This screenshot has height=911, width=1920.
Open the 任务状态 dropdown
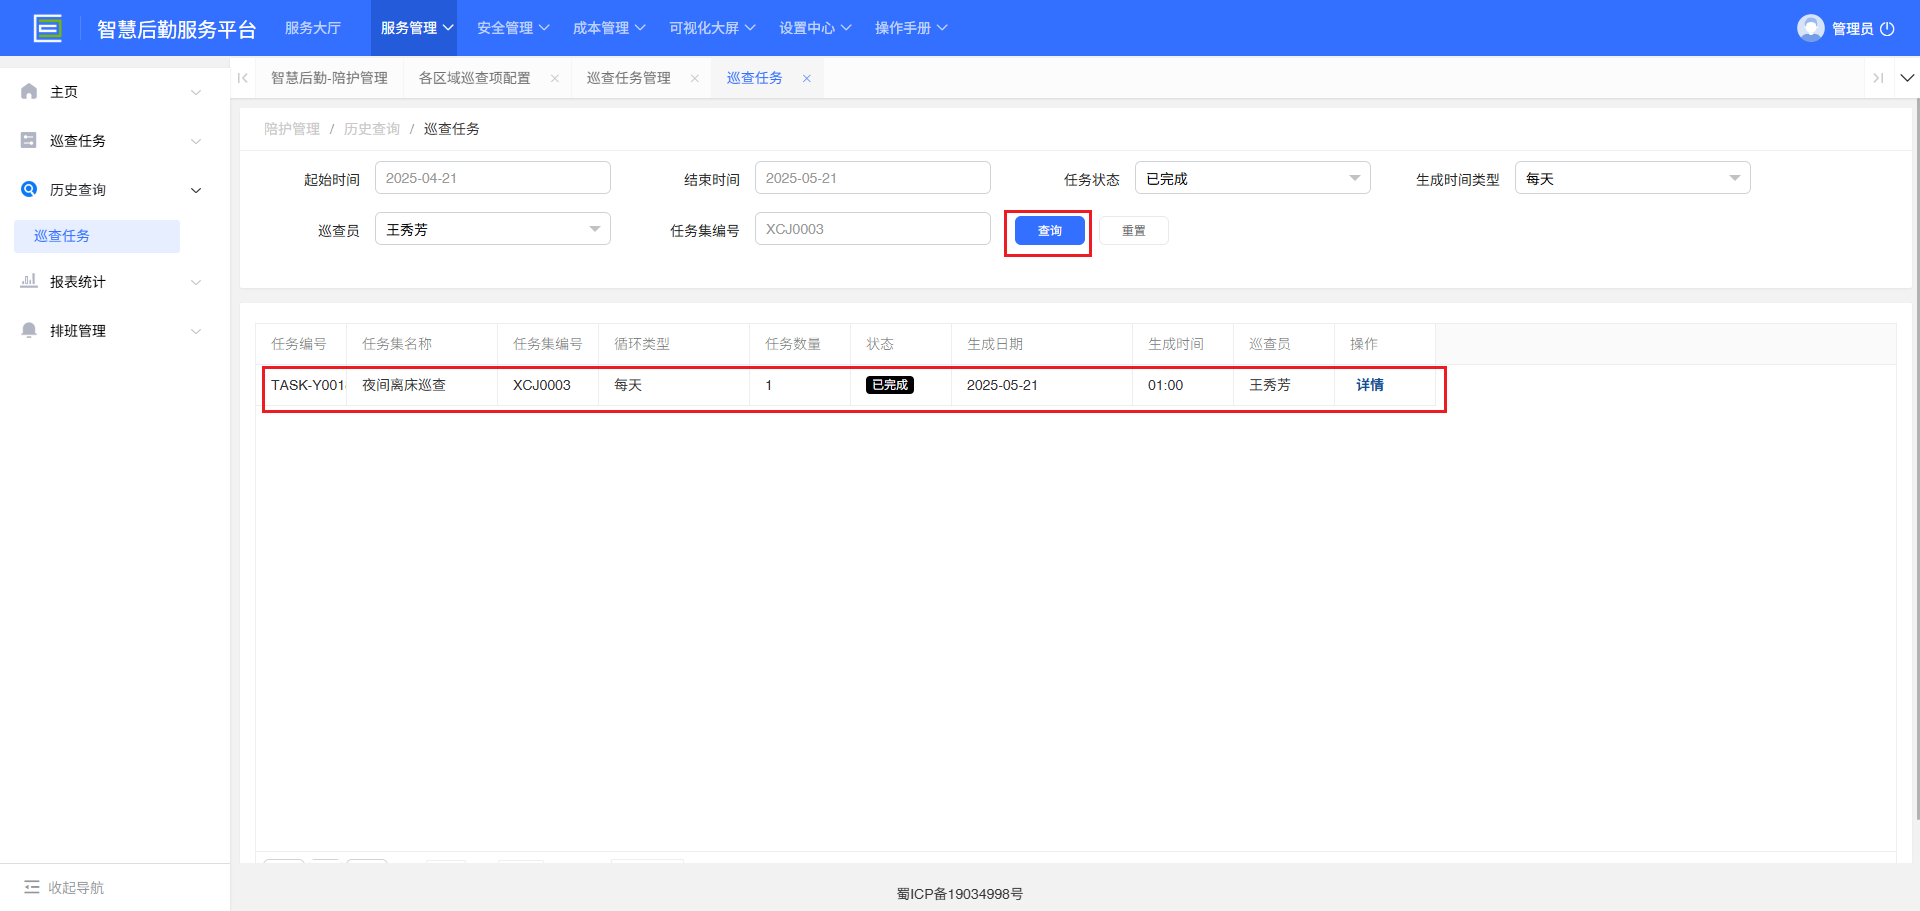(1252, 178)
